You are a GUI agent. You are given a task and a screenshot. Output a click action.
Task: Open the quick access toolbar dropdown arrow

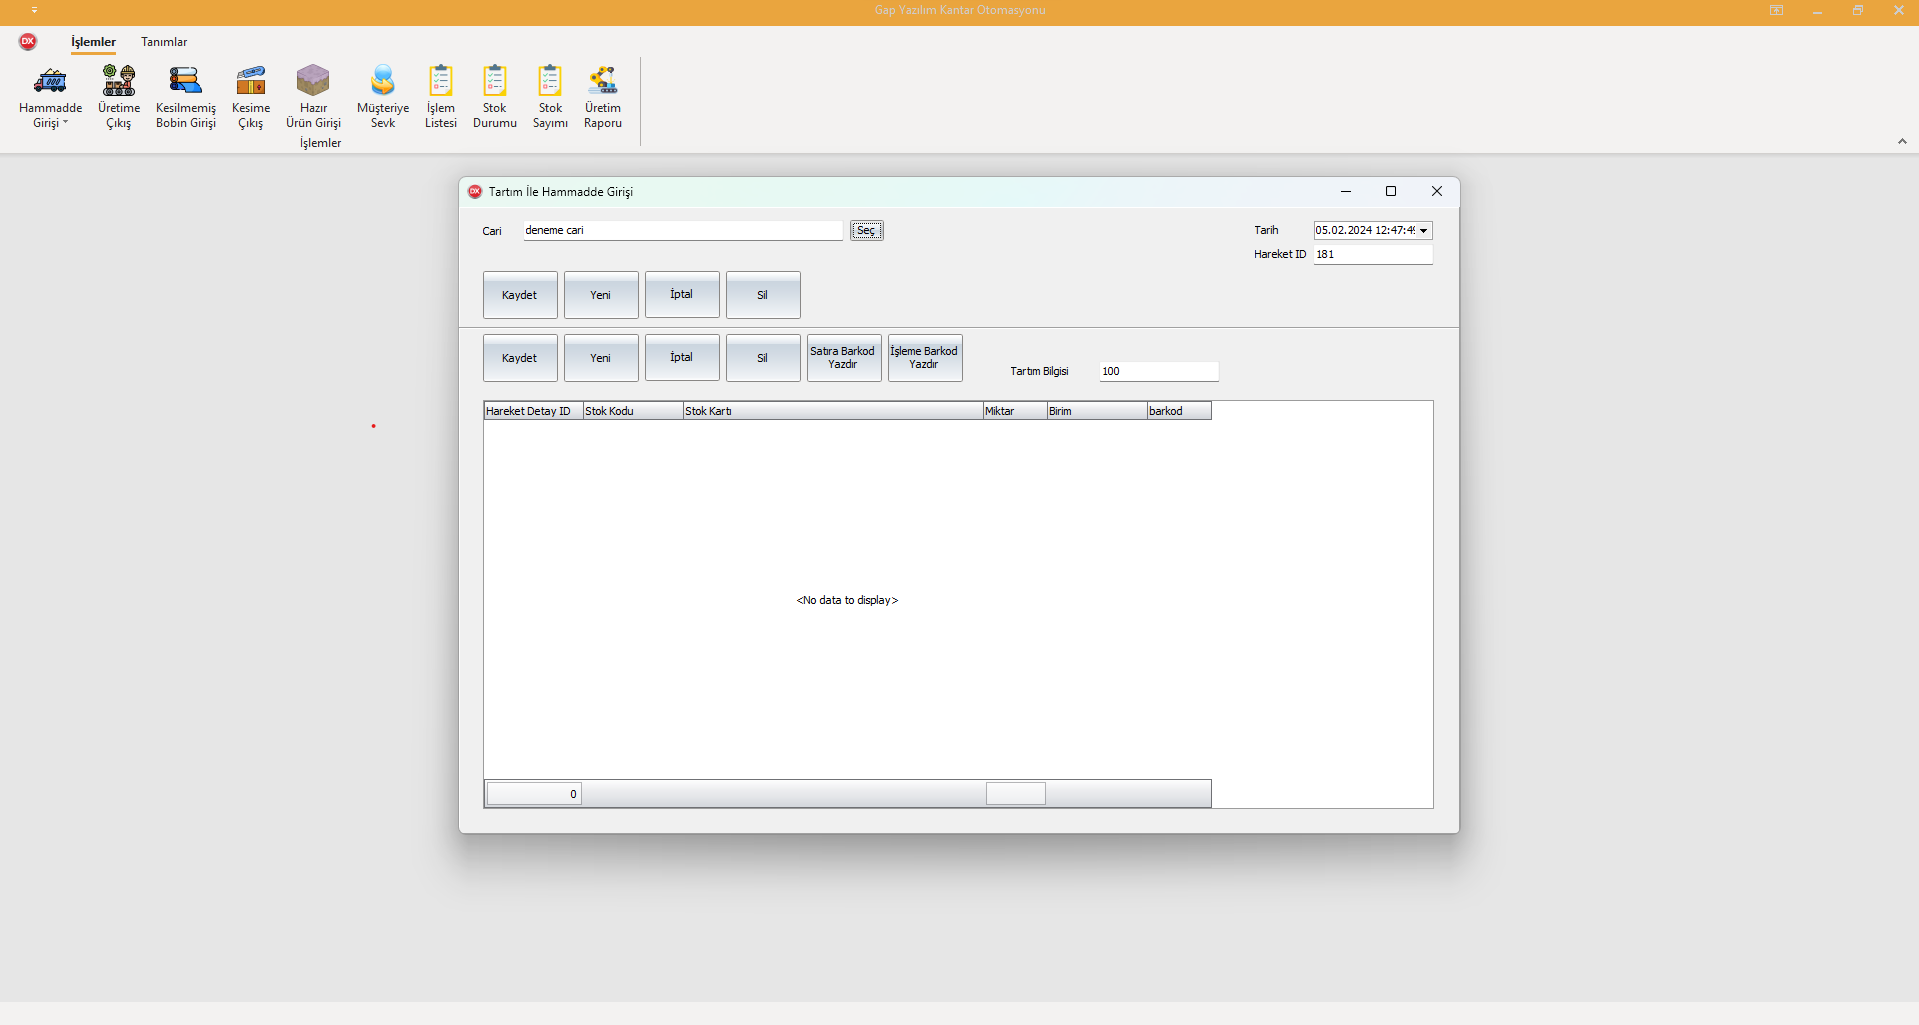click(x=34, y=10)
